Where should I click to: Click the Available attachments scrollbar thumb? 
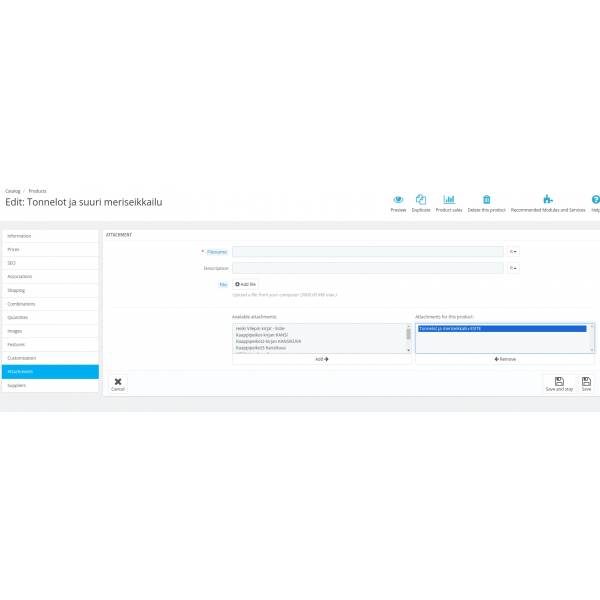[x=408, y=334]
